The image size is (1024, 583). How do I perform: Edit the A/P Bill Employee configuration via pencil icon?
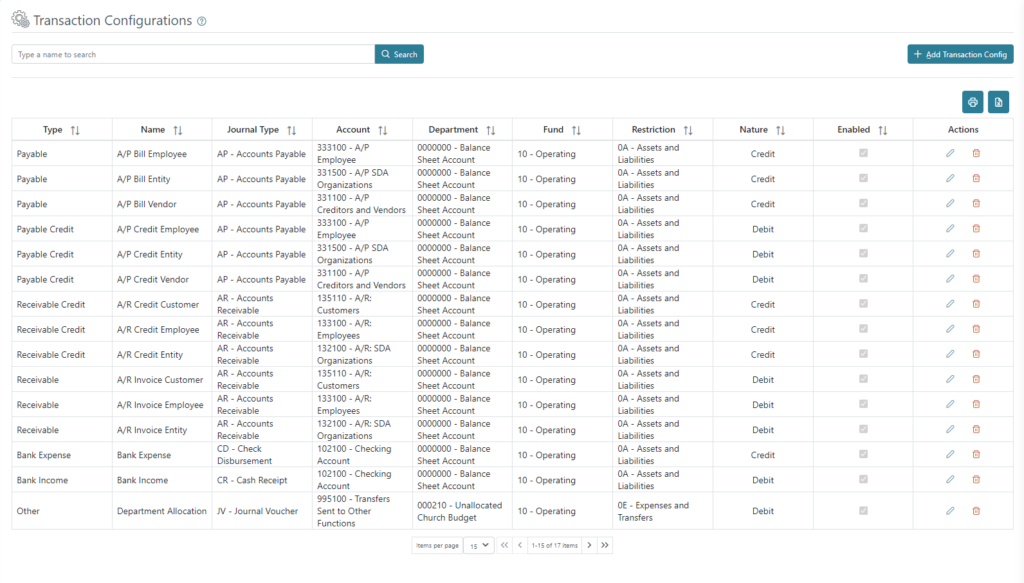[x=950, y=153]
